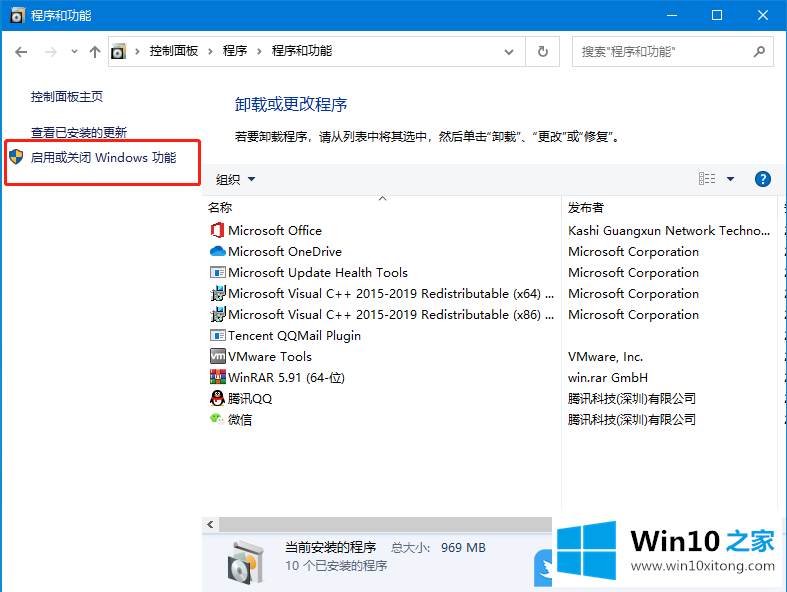Click the change view icon
The image size is (787, 592).
pyautogui.click(x=707, y=179)
